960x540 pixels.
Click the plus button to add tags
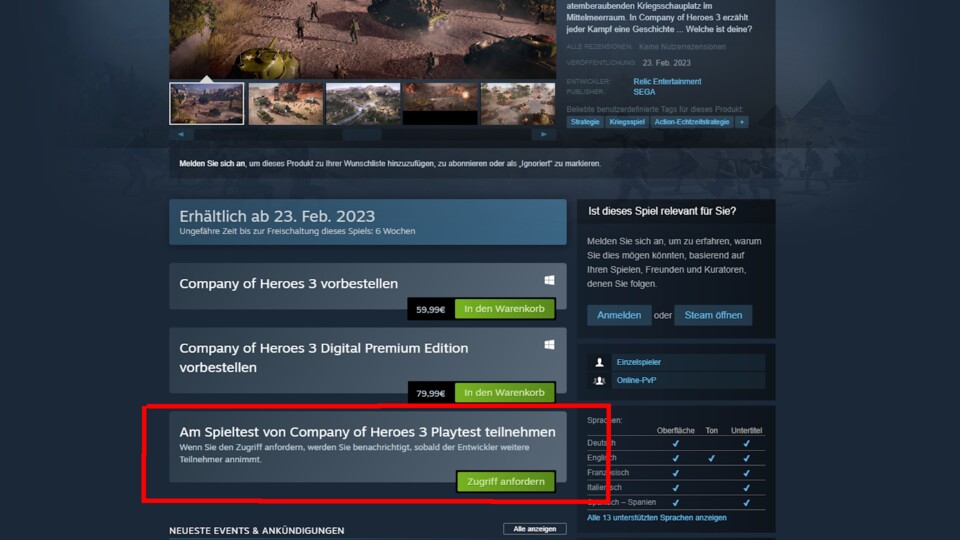pyautogui.click(x=741, y=122)
